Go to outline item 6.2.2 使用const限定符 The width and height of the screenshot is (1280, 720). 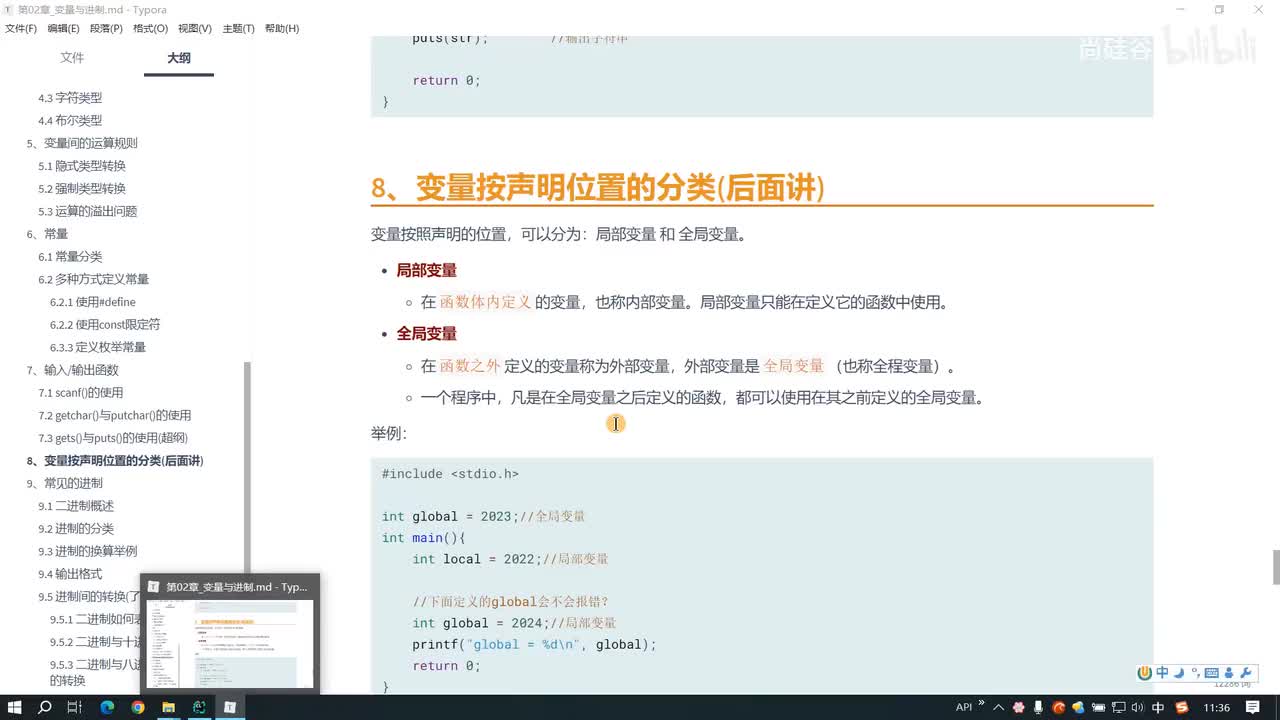[x=105, y=324]
